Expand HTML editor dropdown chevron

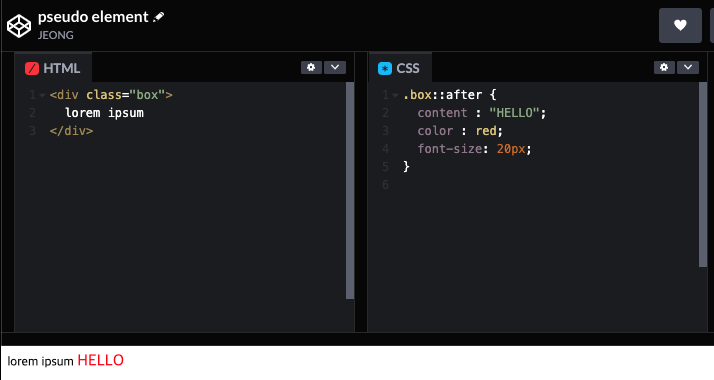pyautogui.click(x=335, y=67)
